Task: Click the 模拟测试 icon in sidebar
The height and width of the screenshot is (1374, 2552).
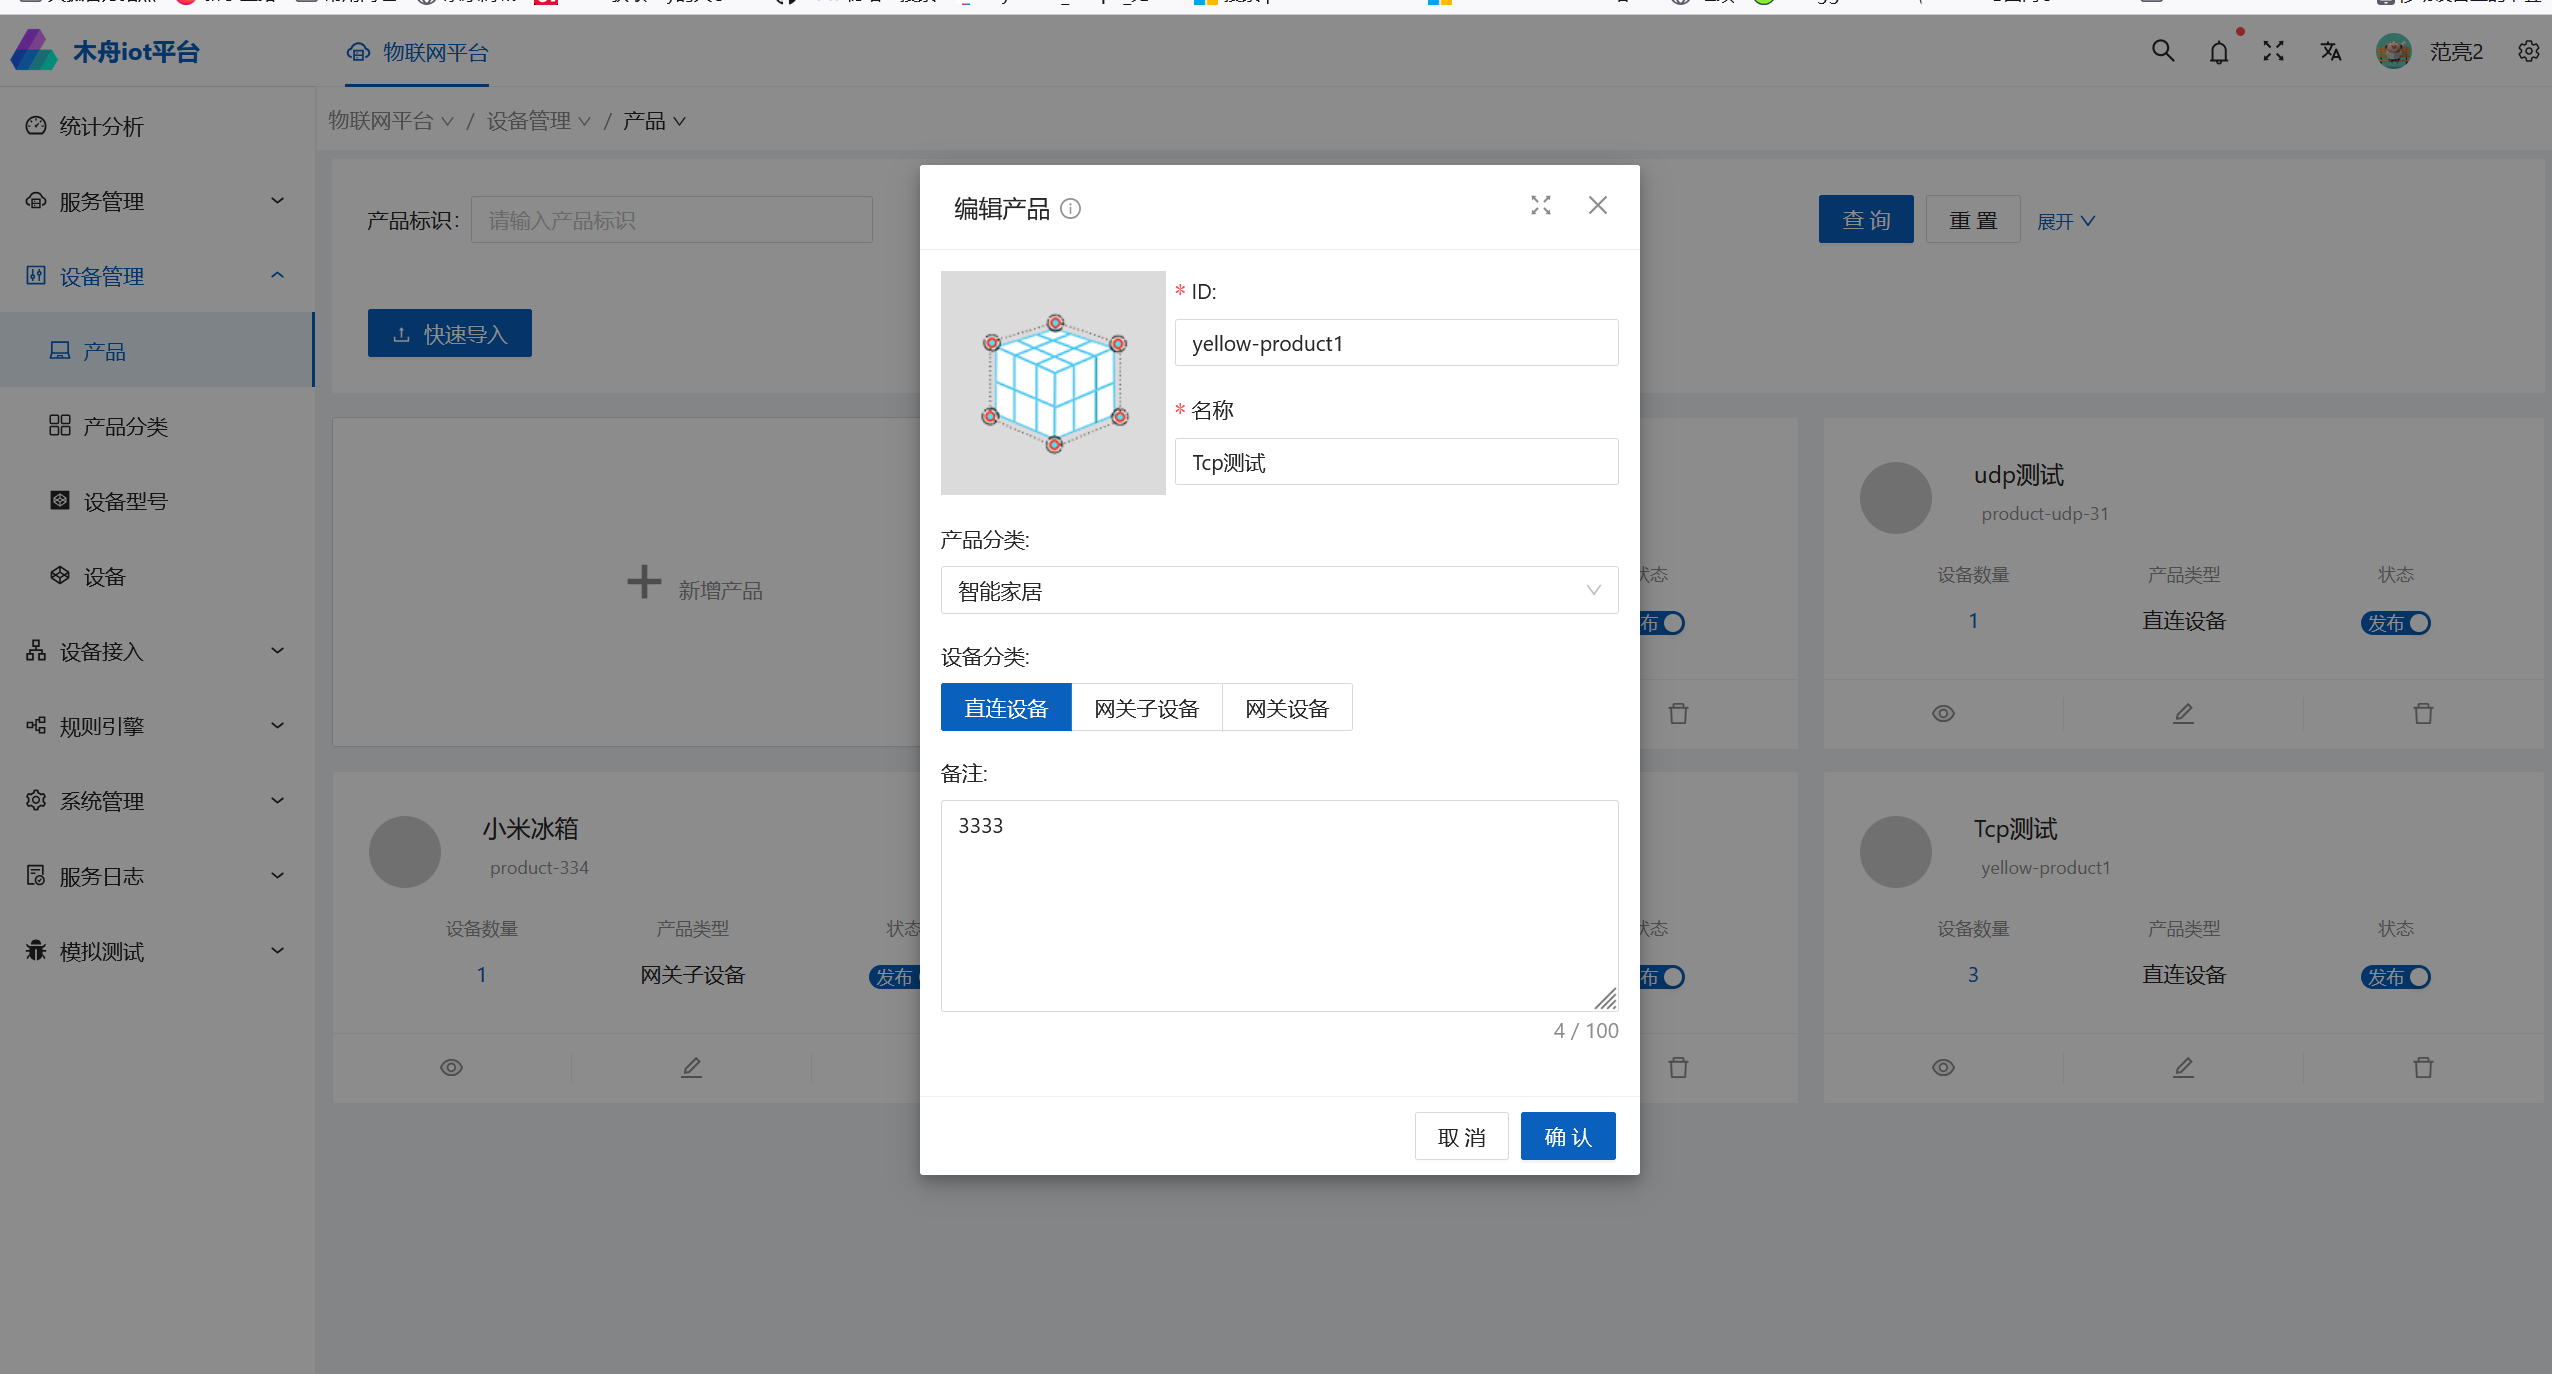Action: 34,949
